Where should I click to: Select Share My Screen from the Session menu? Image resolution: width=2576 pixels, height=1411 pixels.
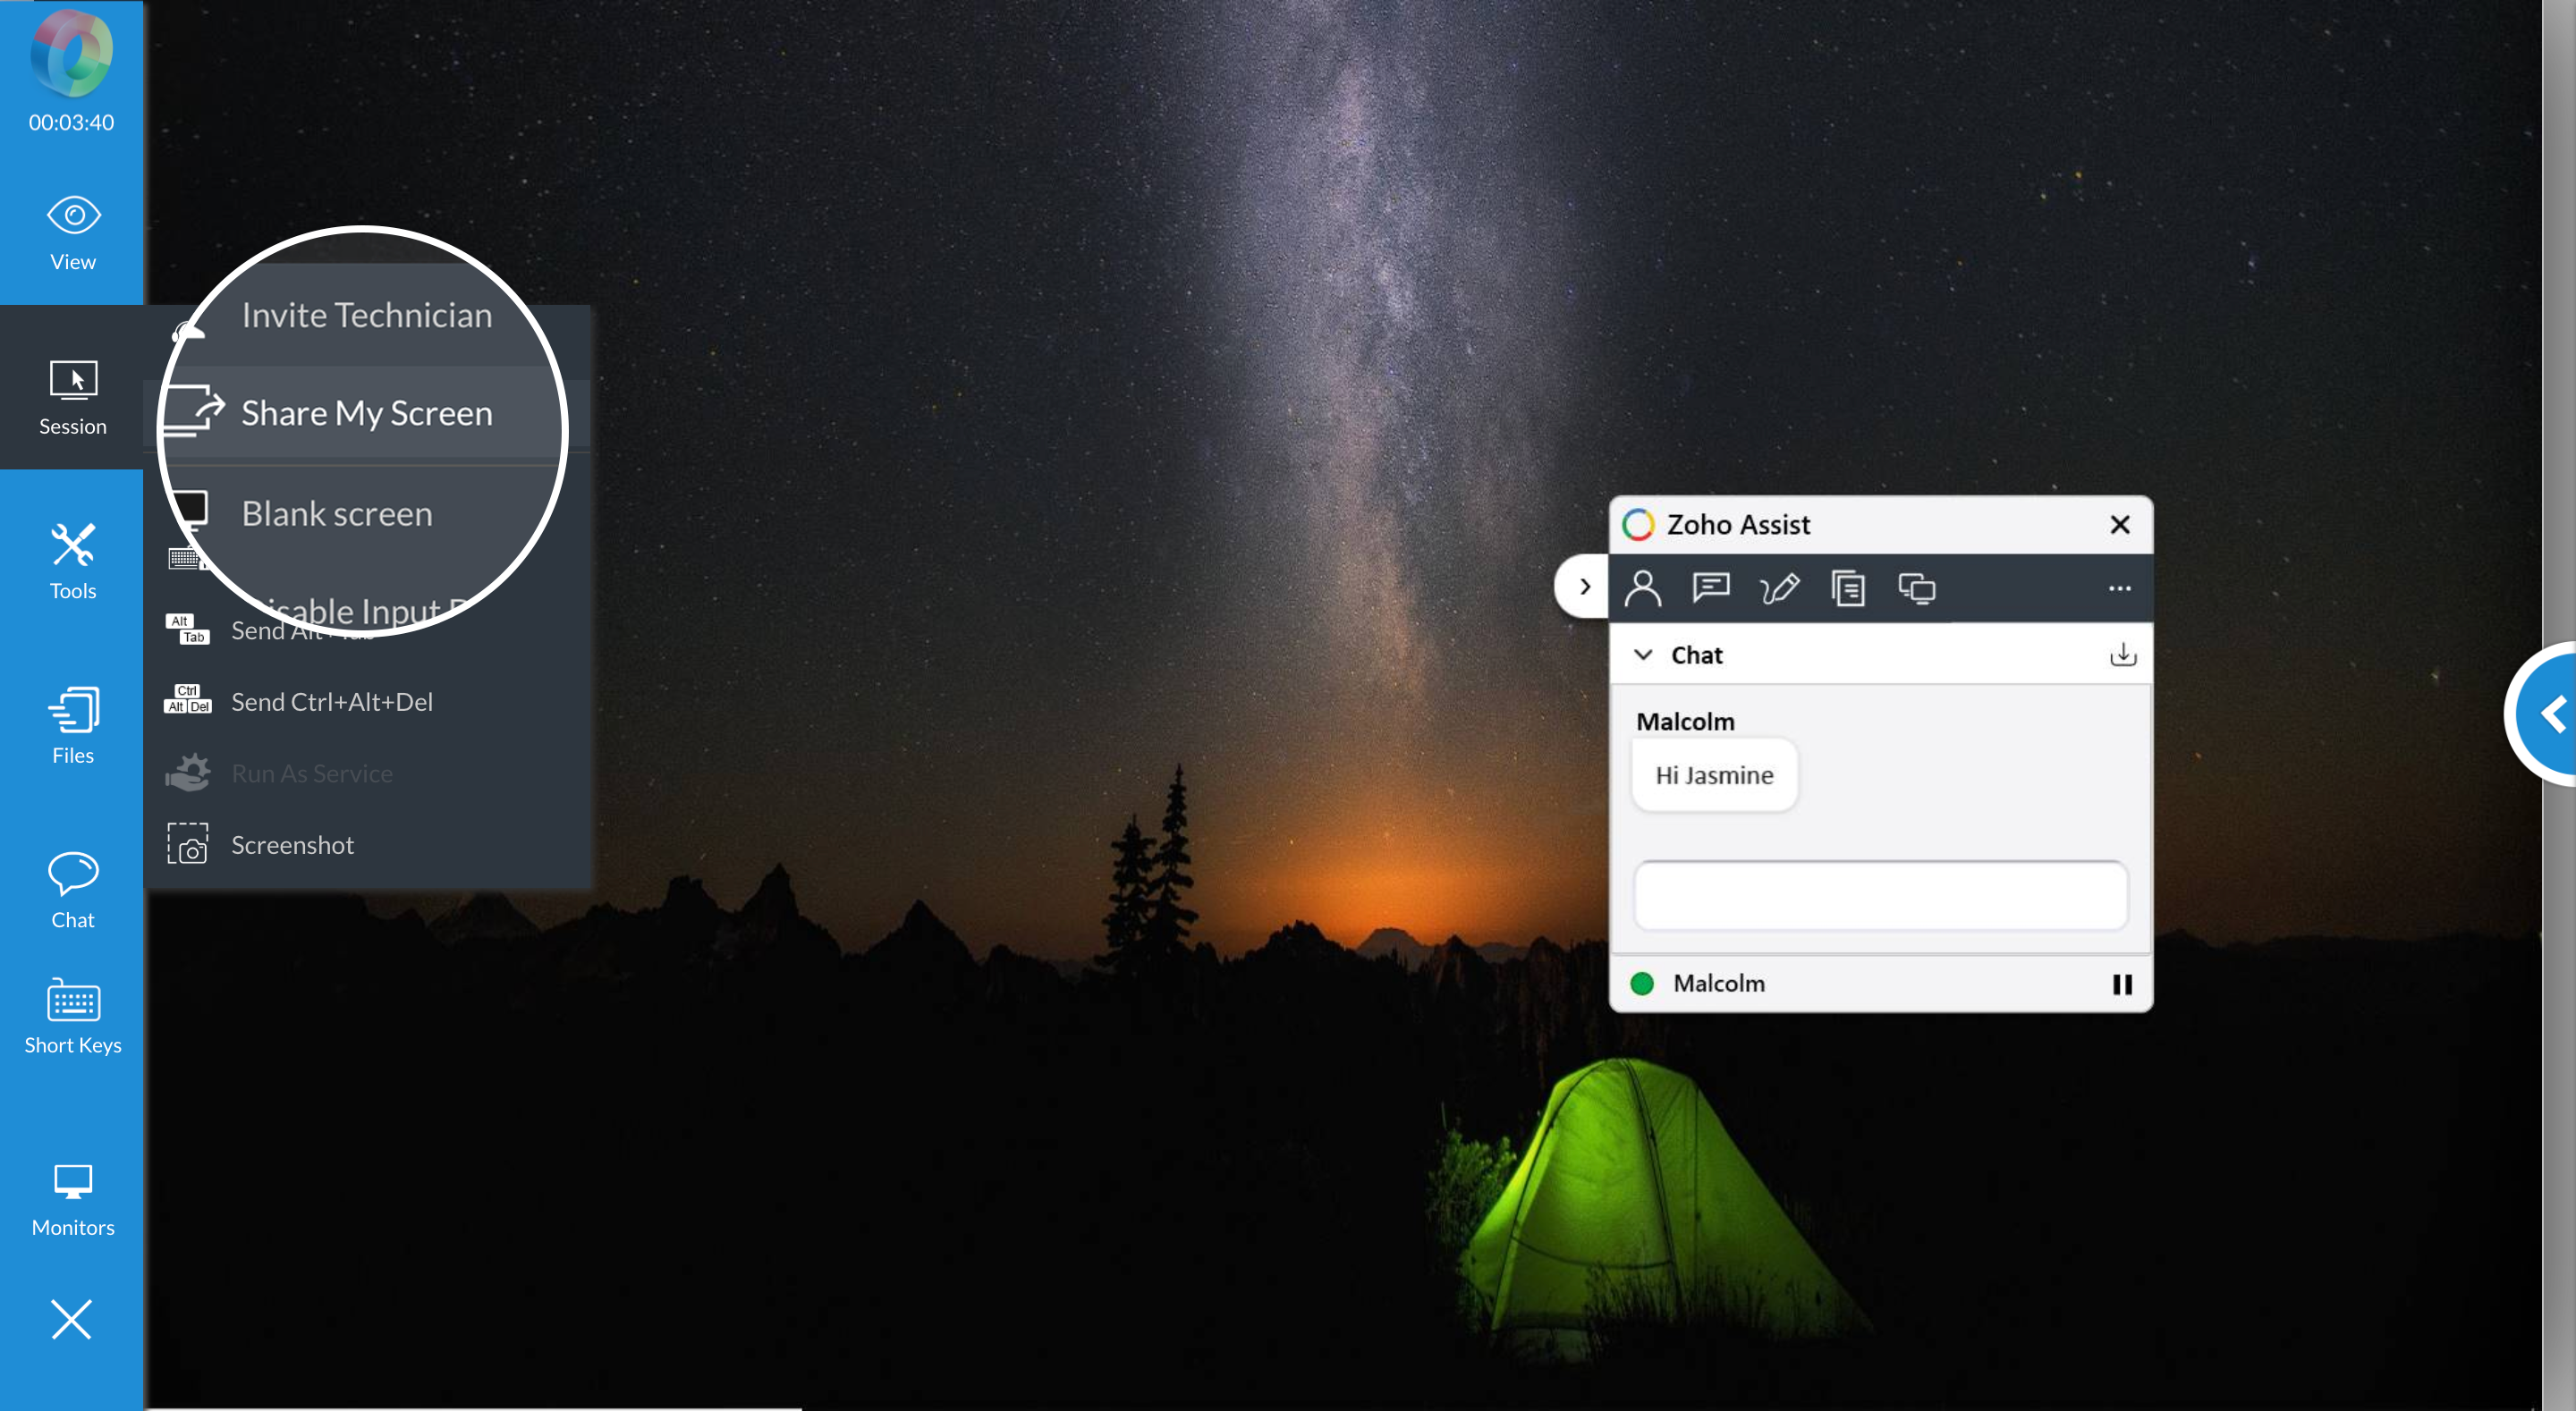coord(366,412)
